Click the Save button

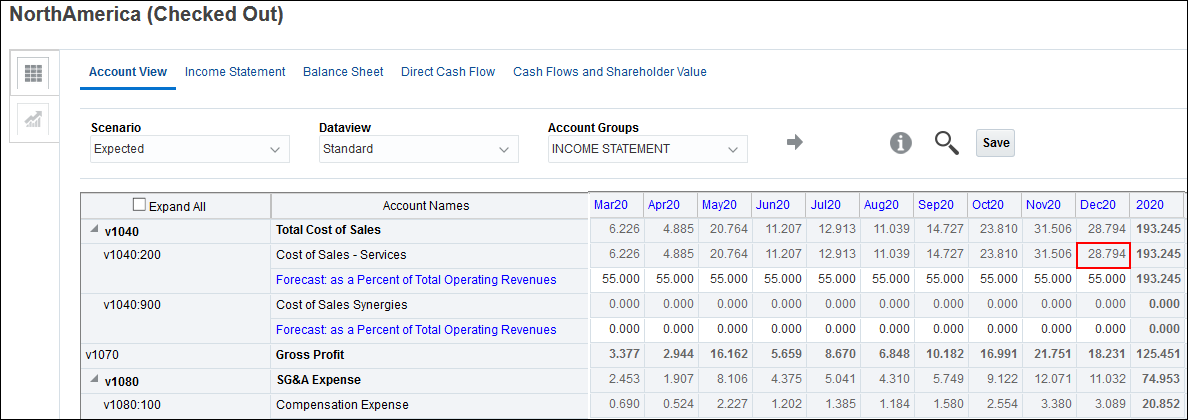click(x=995, y=143)
